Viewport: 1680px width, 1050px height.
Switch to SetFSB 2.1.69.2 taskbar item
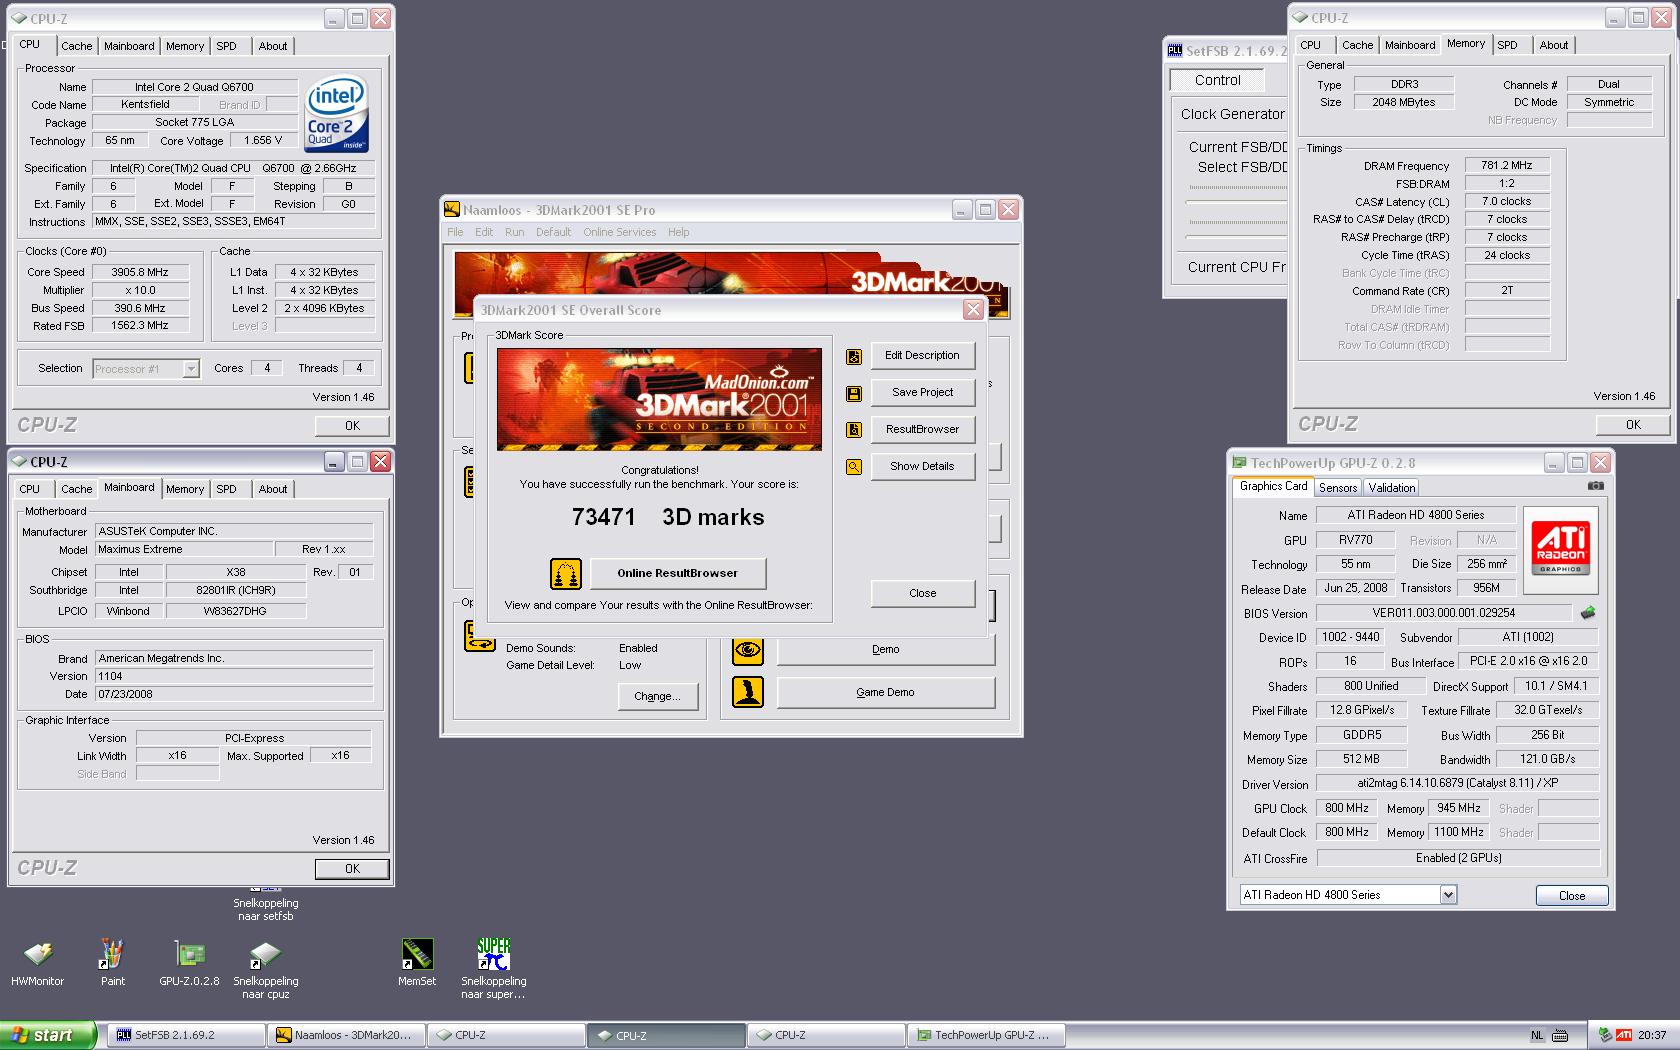[x=186, y=1035]
